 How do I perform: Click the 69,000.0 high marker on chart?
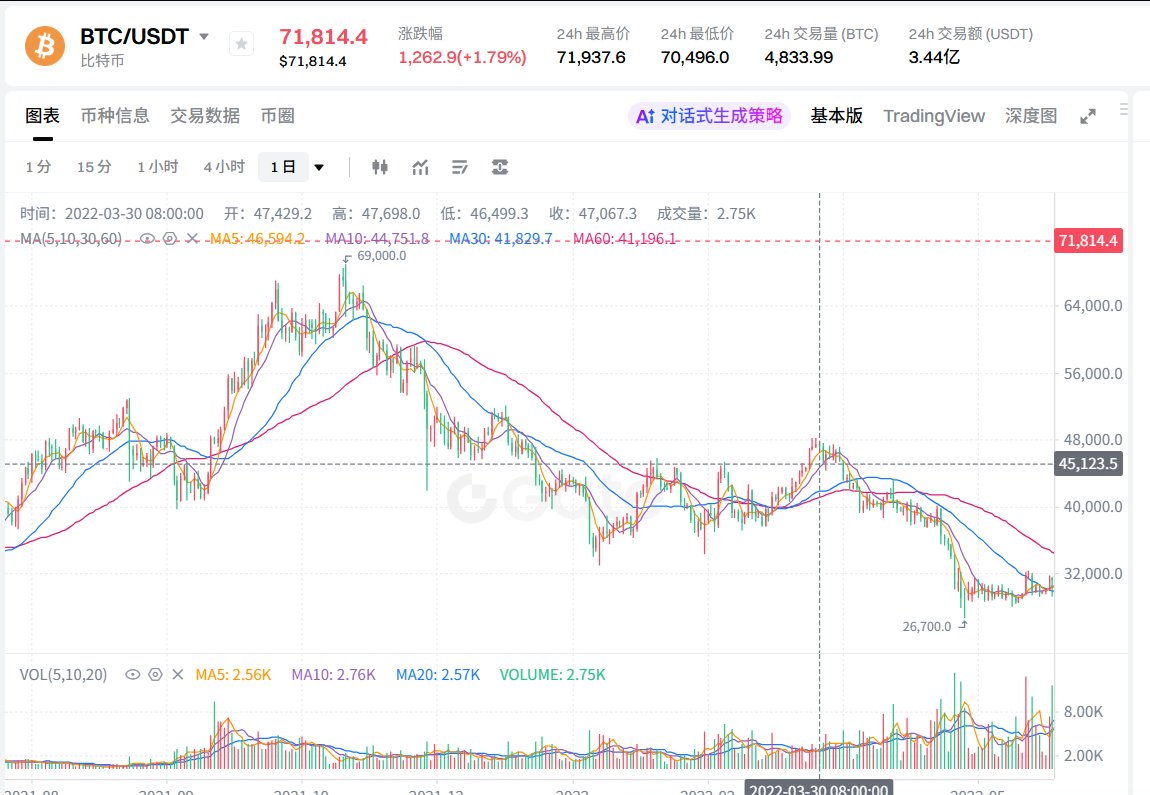tap(381, 256)
